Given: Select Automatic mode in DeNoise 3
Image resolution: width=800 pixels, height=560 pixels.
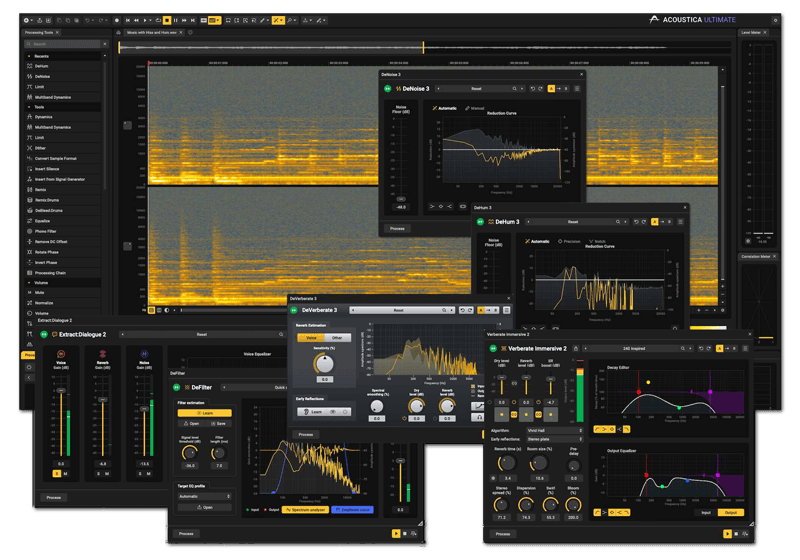Looking at the screenshot, I should pos(444,108).
